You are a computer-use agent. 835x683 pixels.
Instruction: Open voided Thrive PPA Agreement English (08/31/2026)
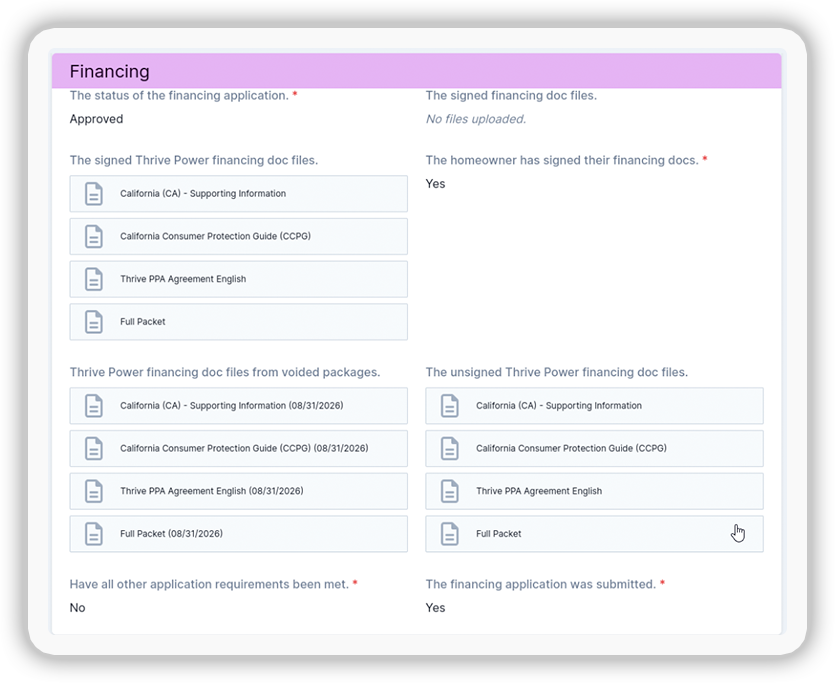click(x=239, y=491)
